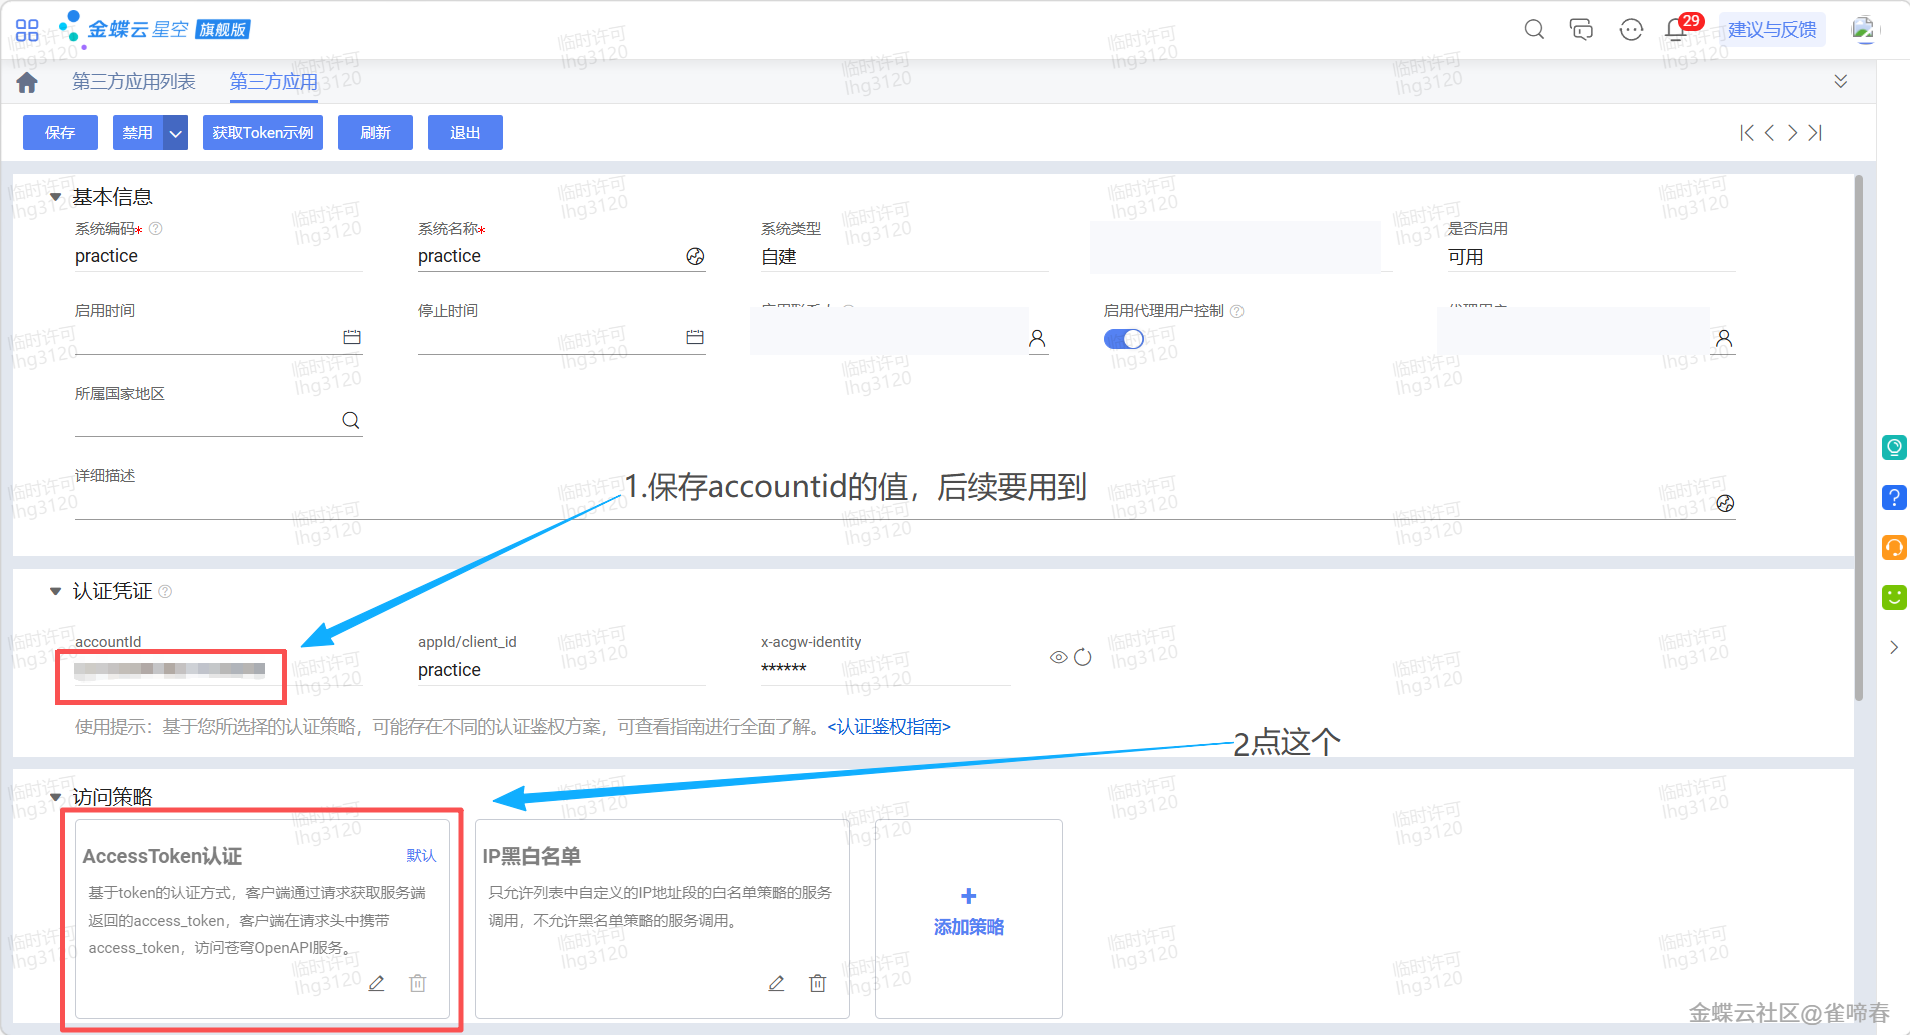The image size is (1910, 1035).
Task: Open the blue question help sidebar icon
Action: coord(1894,497)
